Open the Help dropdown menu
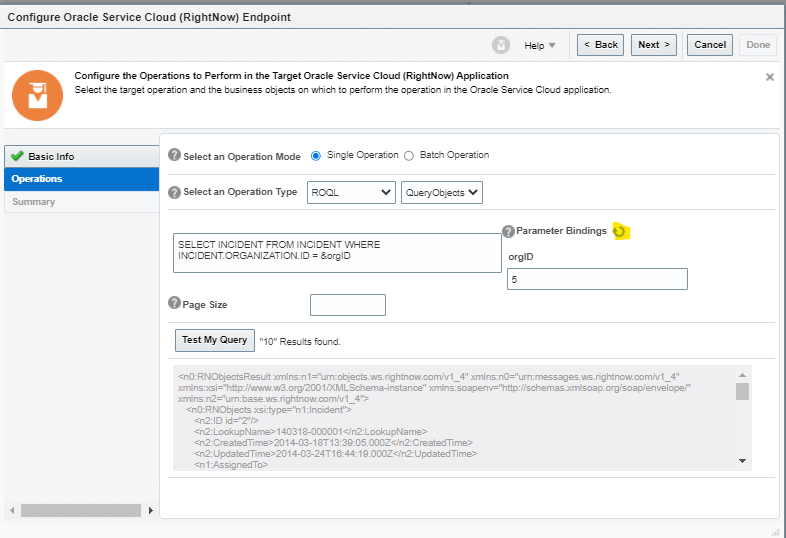Screen dimensions: 786x538 tap(540, 45)
